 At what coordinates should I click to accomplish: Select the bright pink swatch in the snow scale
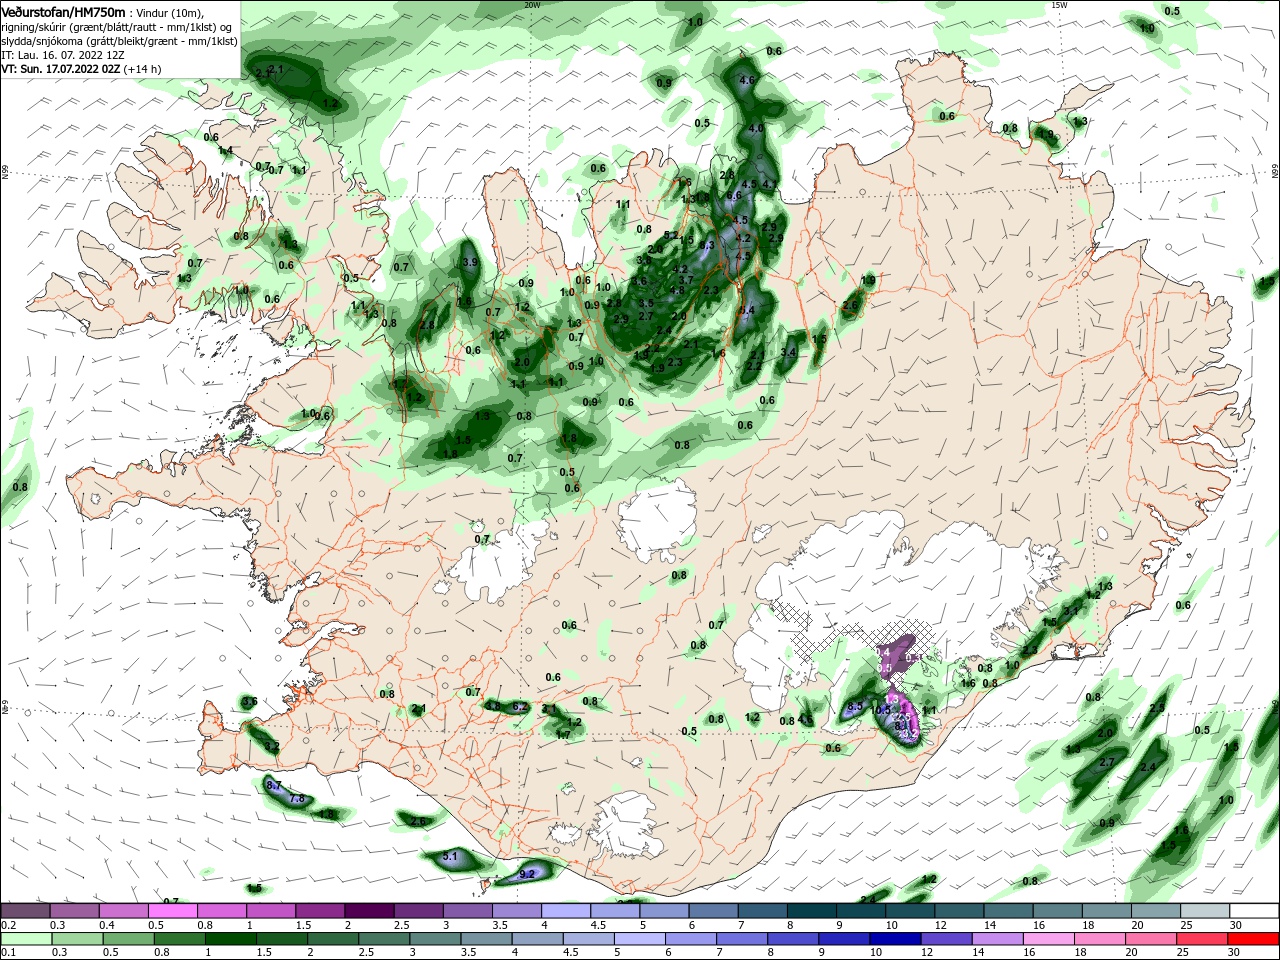[172, 910]
